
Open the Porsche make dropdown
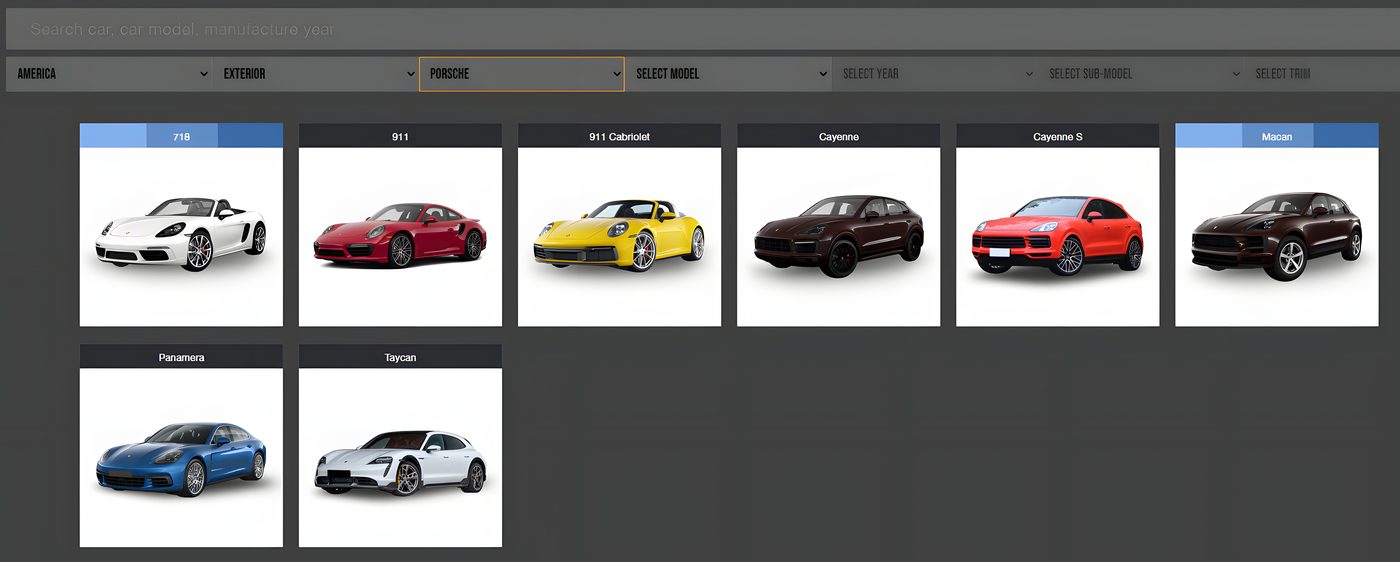pos(522,74)
